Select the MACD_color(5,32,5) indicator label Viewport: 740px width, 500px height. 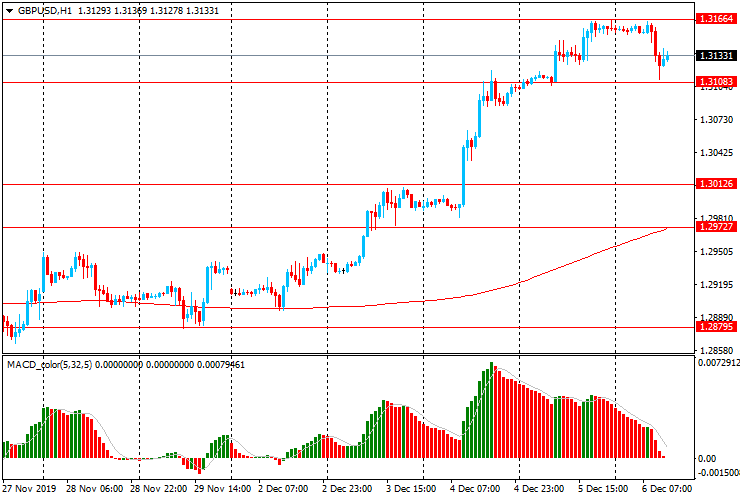point(50,365)
